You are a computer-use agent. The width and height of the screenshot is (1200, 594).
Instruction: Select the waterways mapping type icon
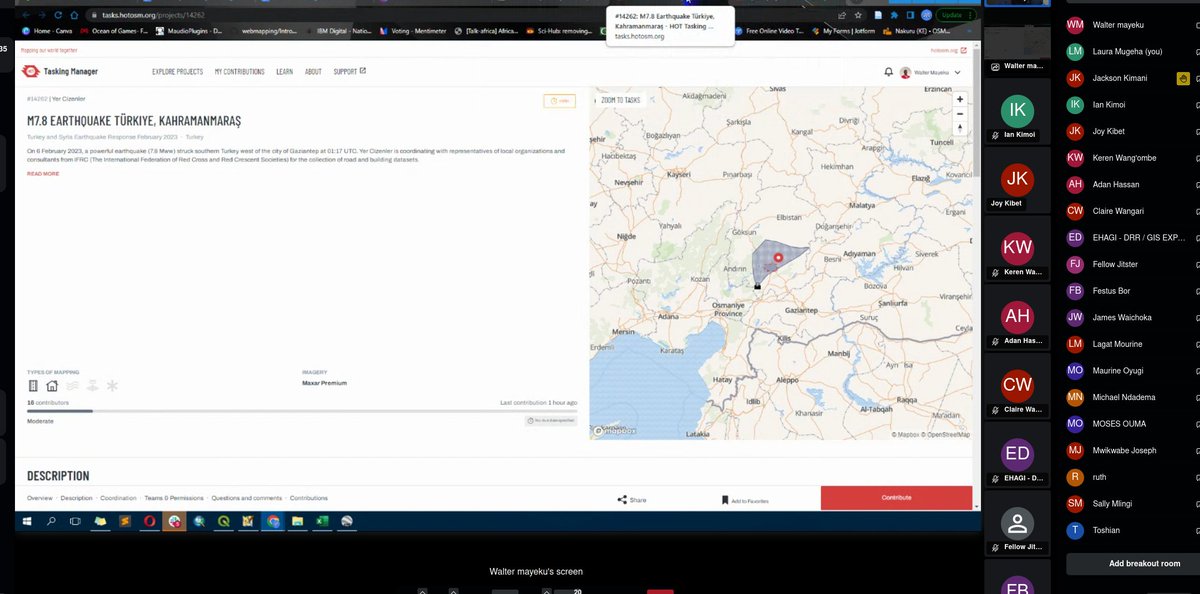tap(71, 385)
